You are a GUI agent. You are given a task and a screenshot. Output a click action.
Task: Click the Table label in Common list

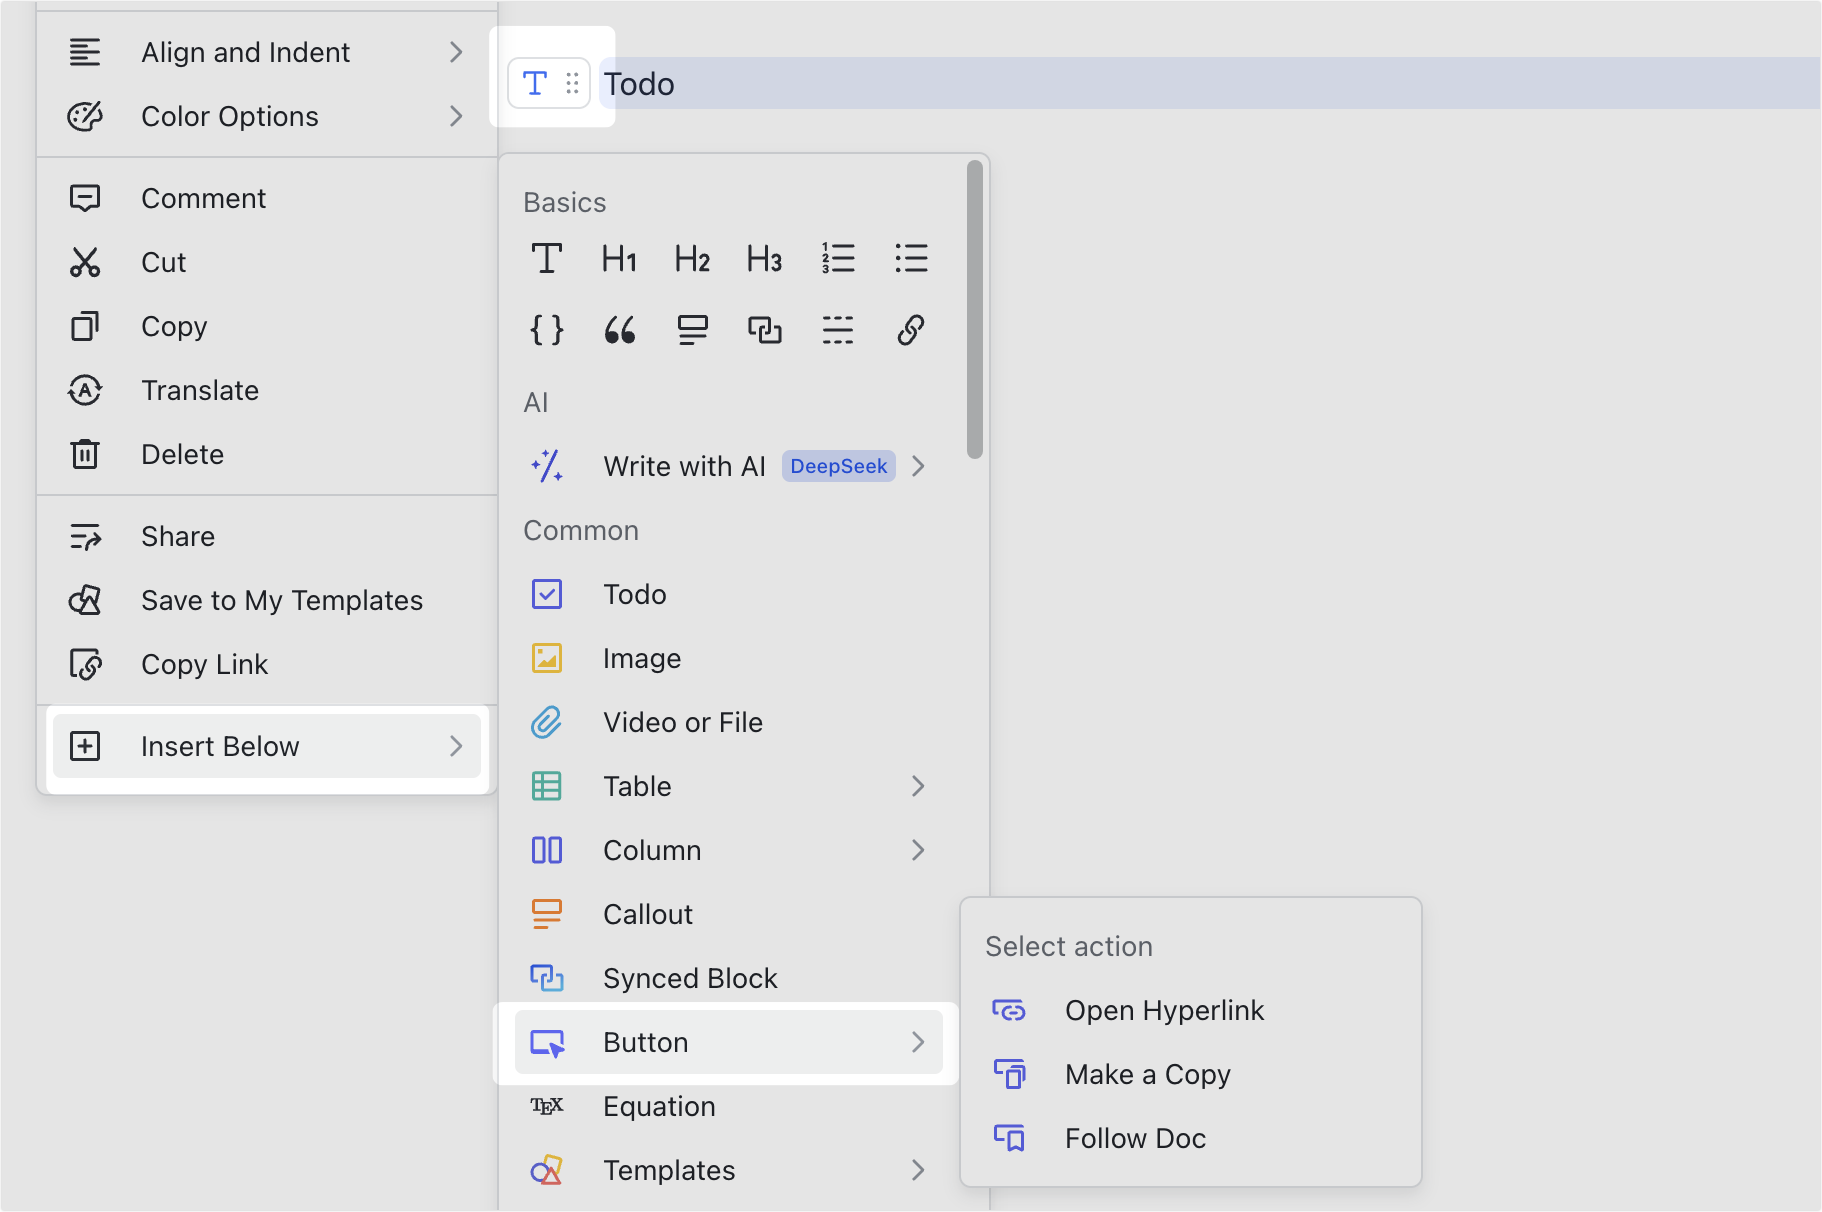point(637,786)
